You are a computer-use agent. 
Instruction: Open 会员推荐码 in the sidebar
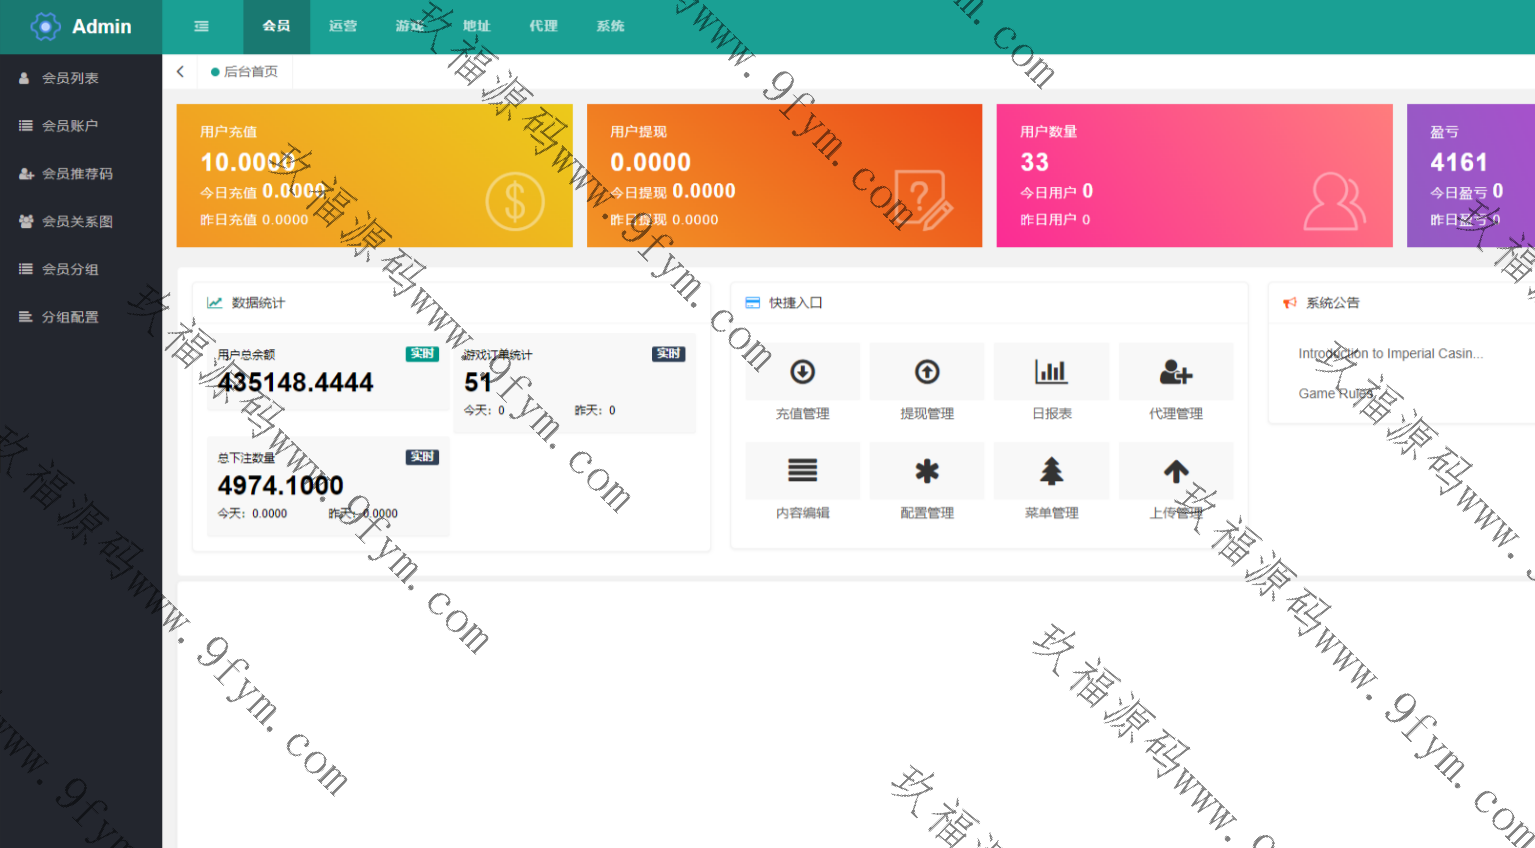[x=77, y=174]
